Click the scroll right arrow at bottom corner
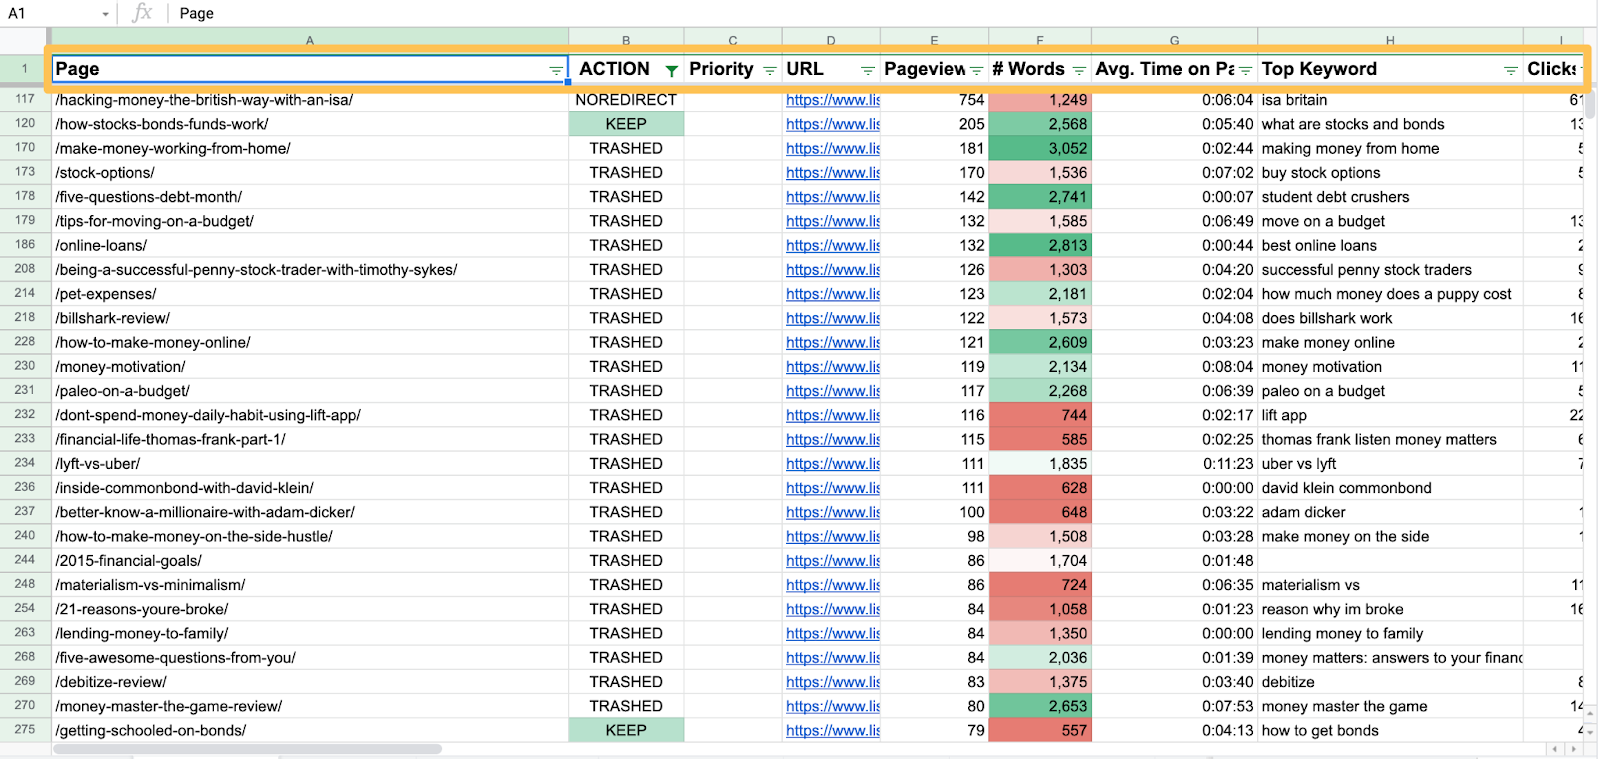1600x759 pixels. (x=1573, y=749)
